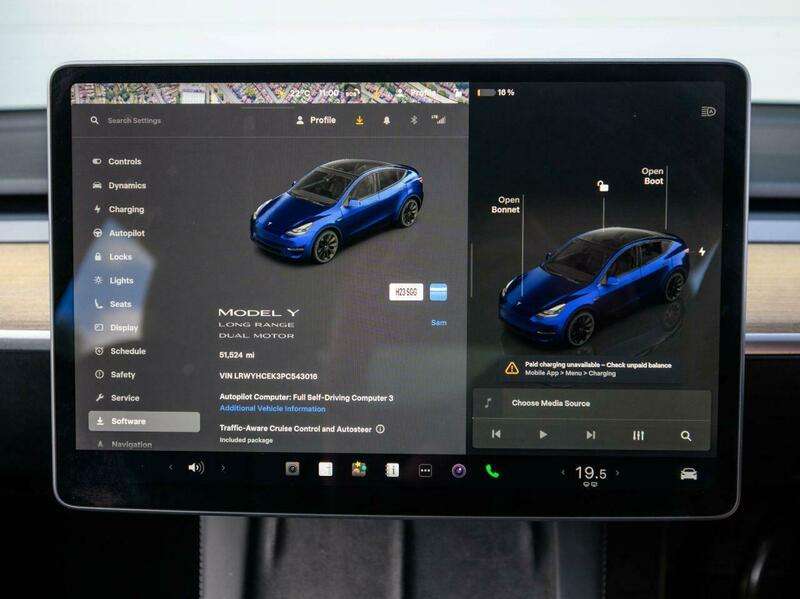The width and height of the screenshot is (800, 599).
Task: Tap the 16 % battery indicator
Action: click(495, 92)
